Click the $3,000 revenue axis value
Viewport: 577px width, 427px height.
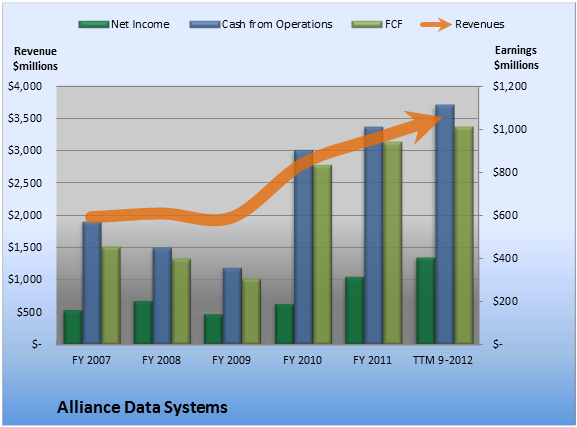point(25,150)
